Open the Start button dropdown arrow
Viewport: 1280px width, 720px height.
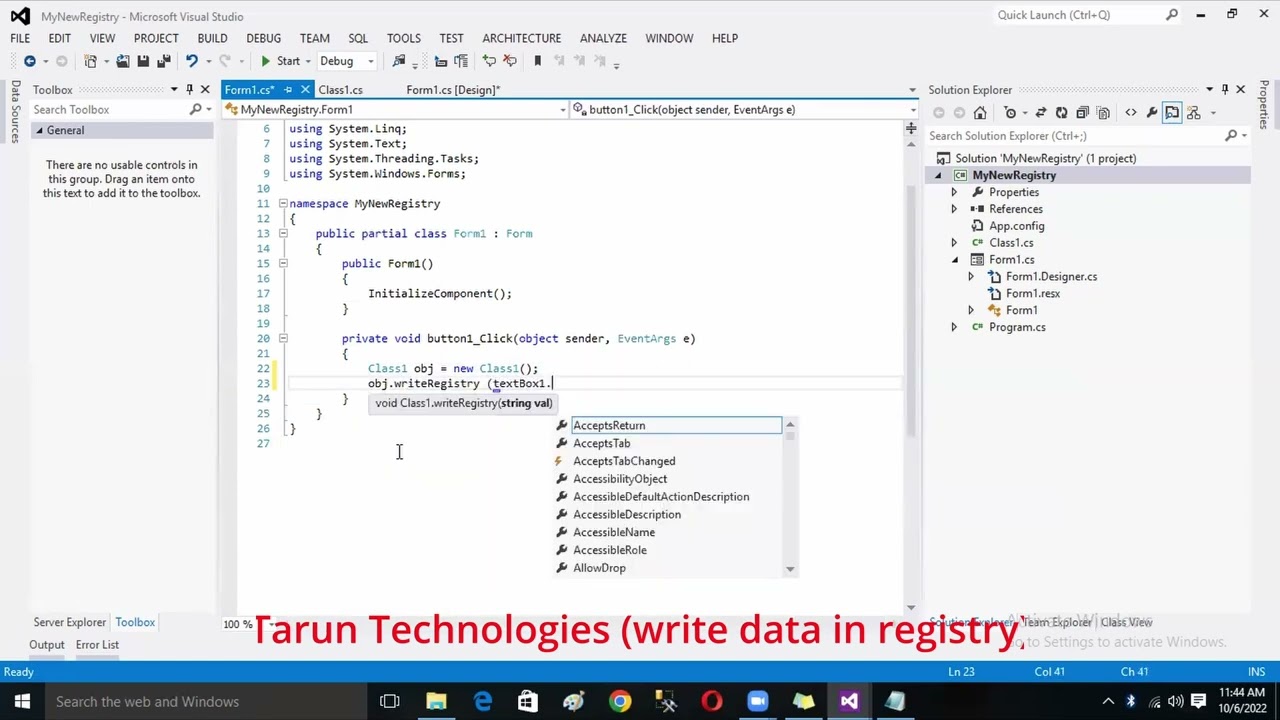[307, 61]
